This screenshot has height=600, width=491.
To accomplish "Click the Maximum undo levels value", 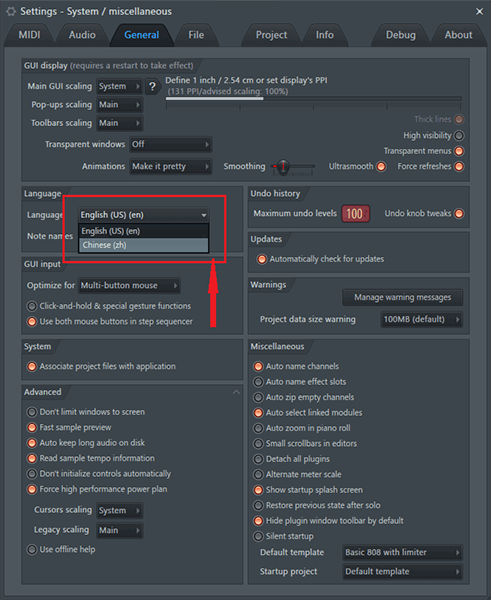I will 355,214.
